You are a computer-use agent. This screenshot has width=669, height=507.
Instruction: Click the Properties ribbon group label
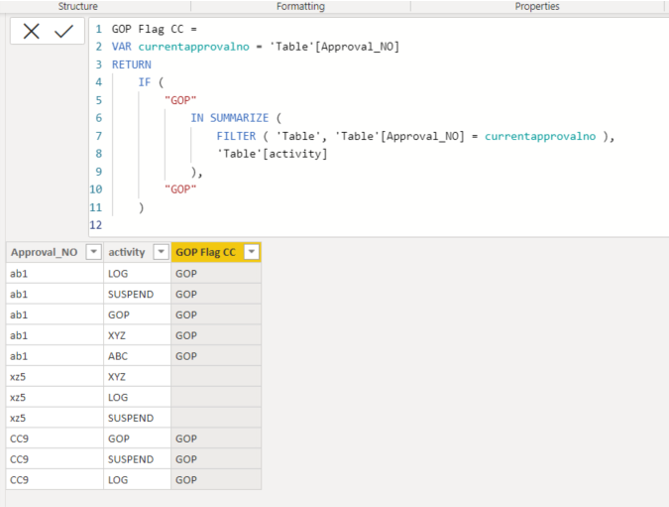(x=537, y=6)
